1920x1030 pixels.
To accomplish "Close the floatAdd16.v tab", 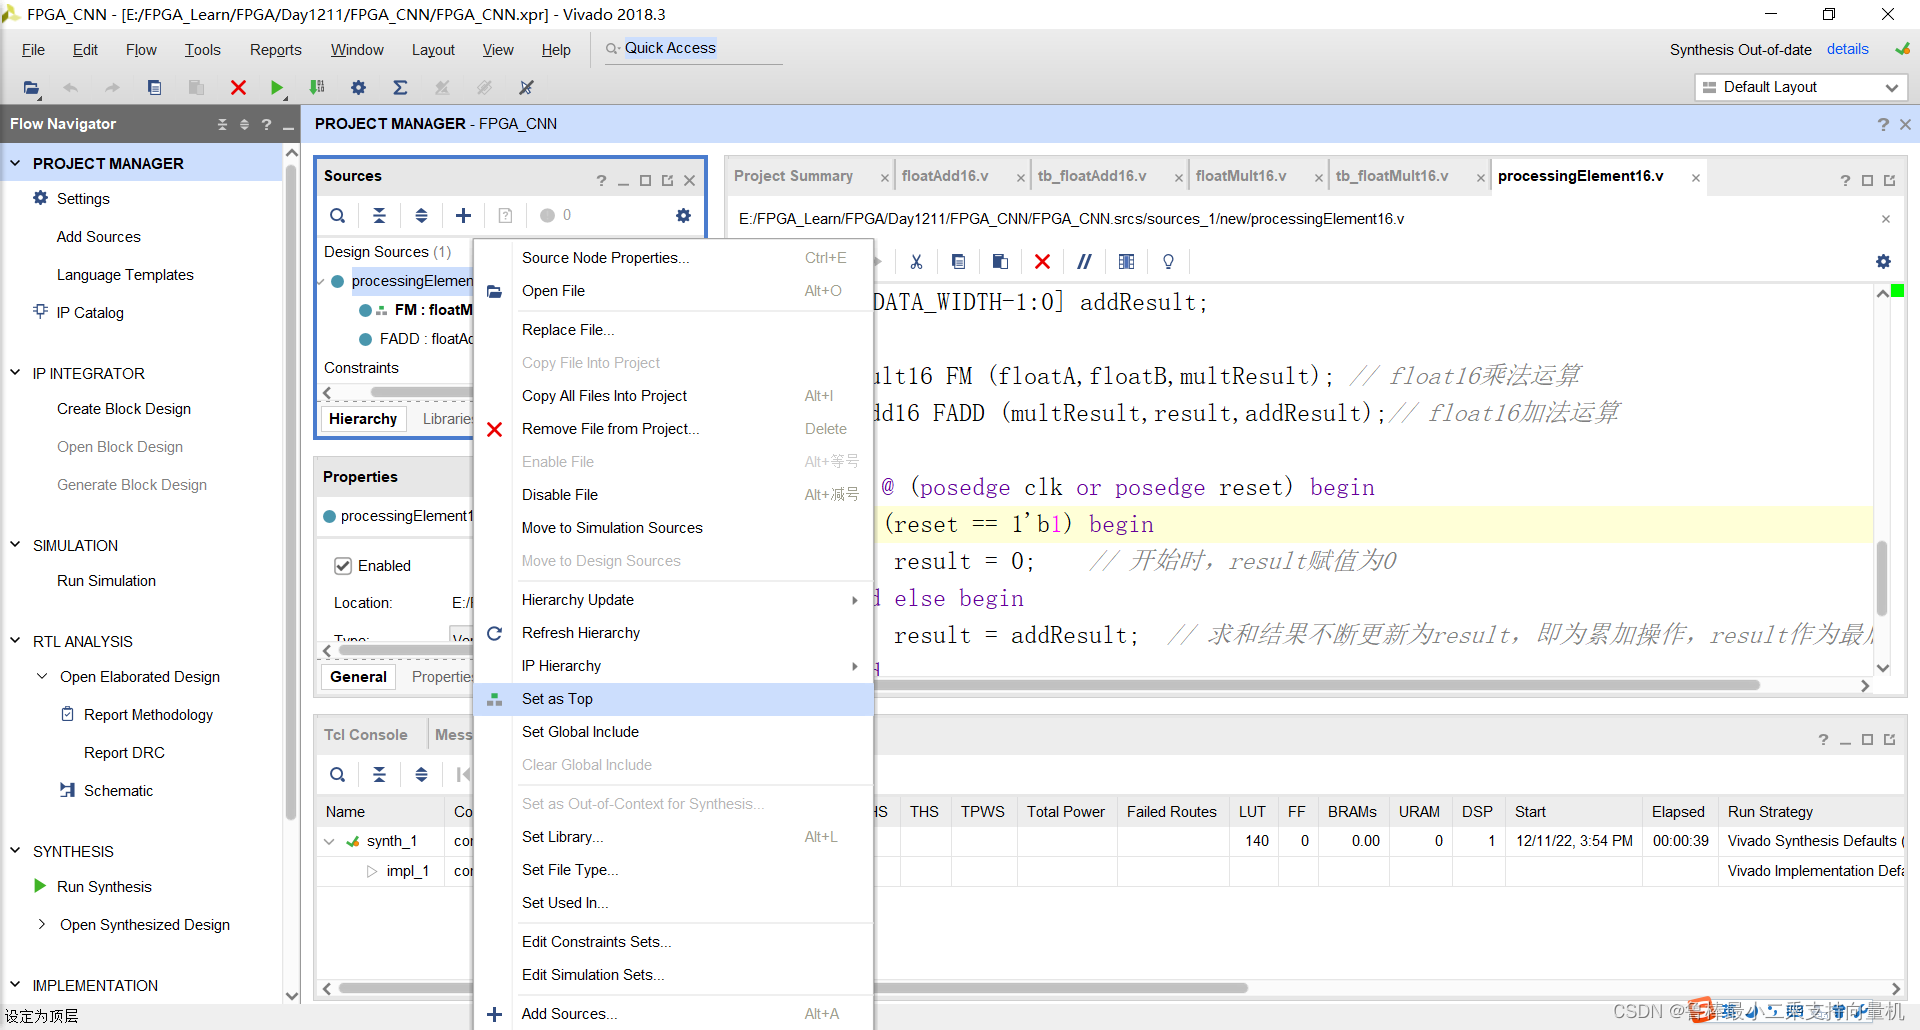I will (1020, 178).
